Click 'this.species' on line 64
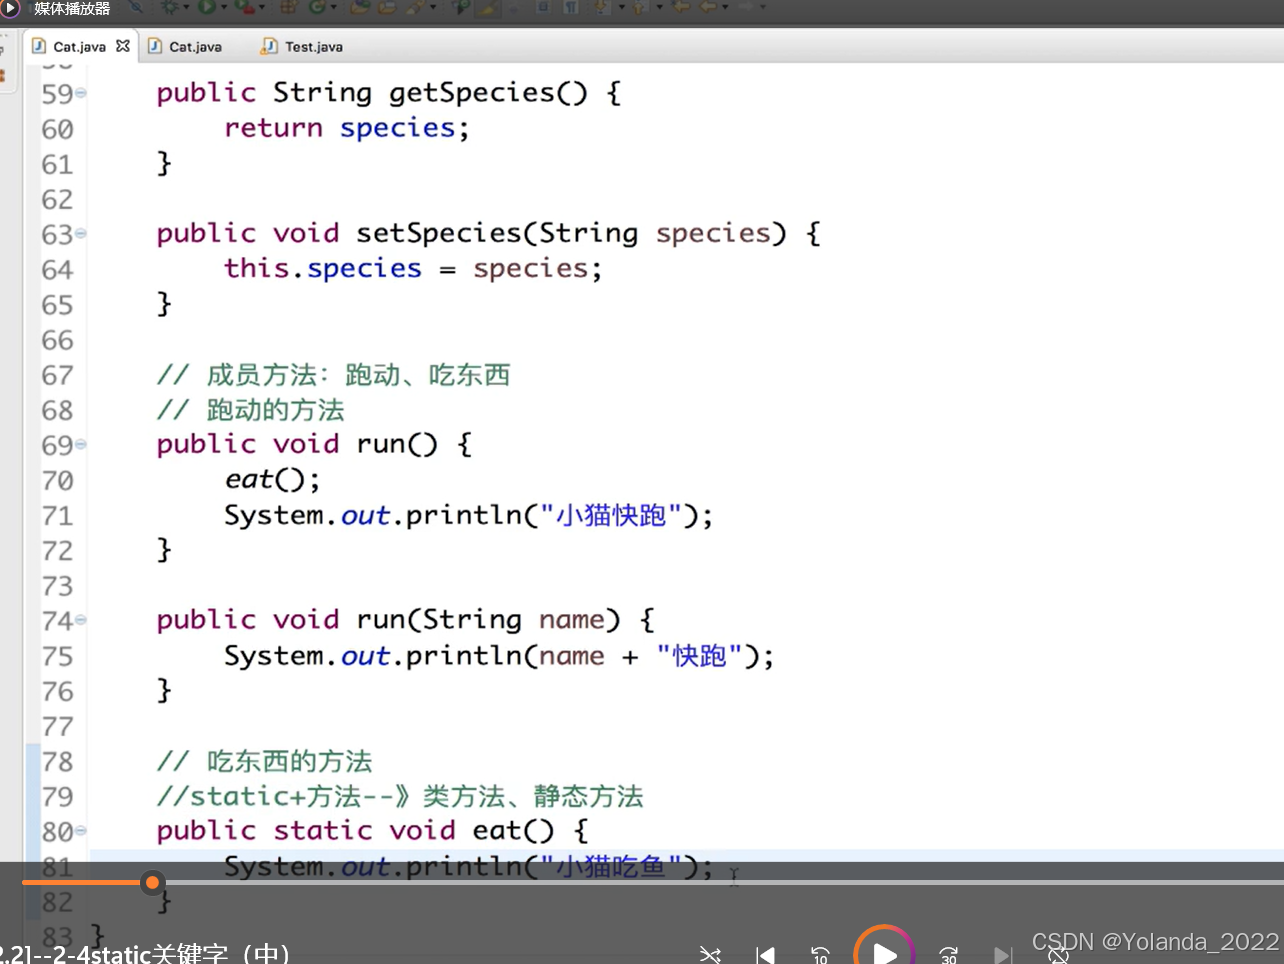Viewport: 1284px width, 964px height. pyautogui.click(x=322, y=268)
